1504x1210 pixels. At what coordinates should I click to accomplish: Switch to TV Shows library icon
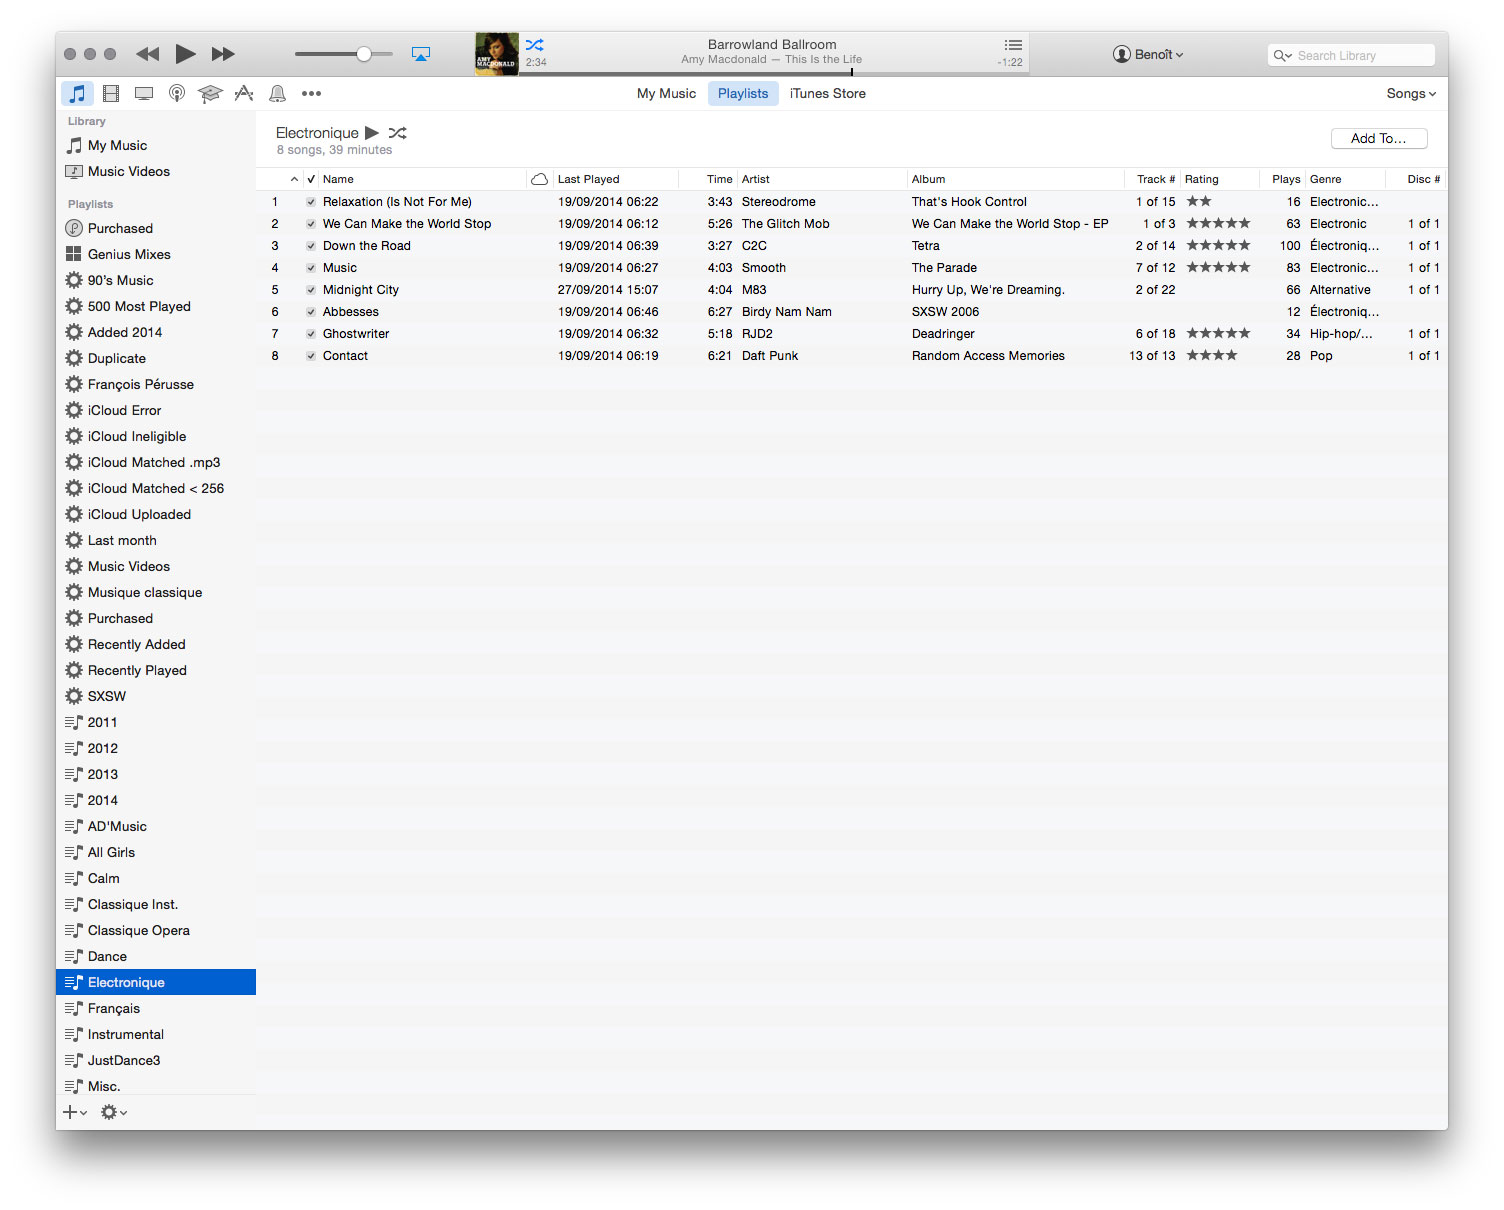coord(144,93)
